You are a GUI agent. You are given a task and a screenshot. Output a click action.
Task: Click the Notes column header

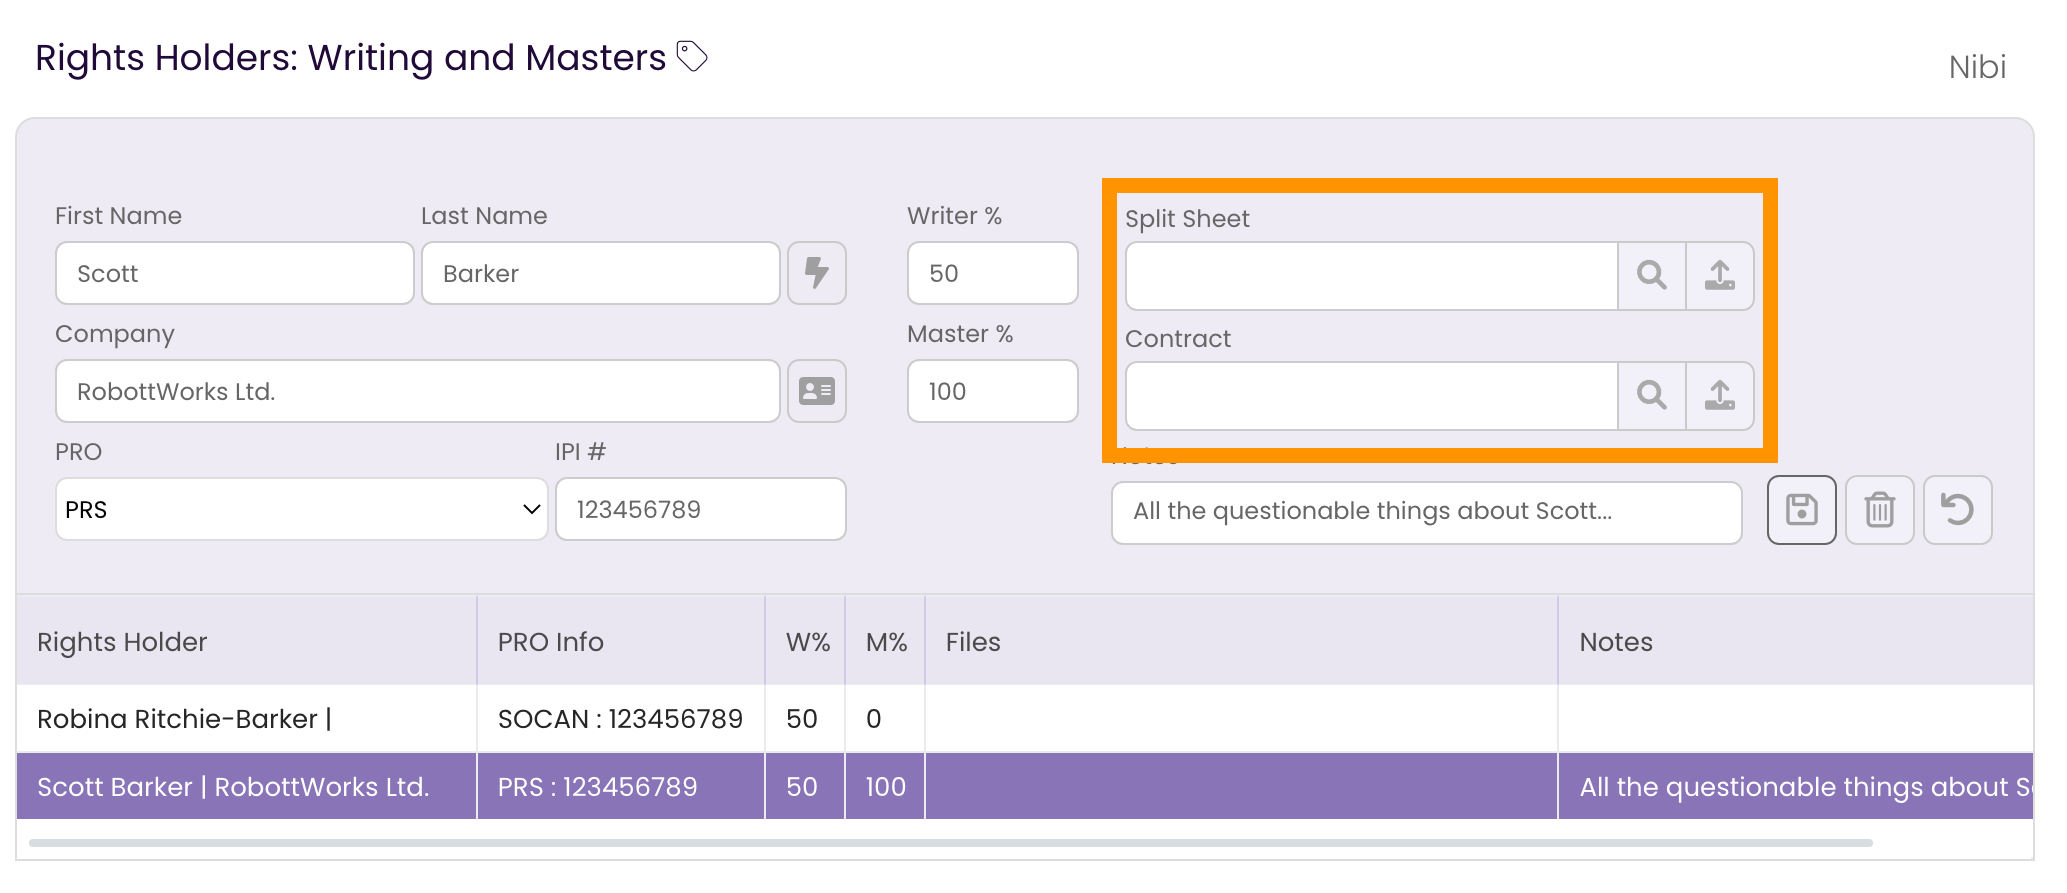1796,641
